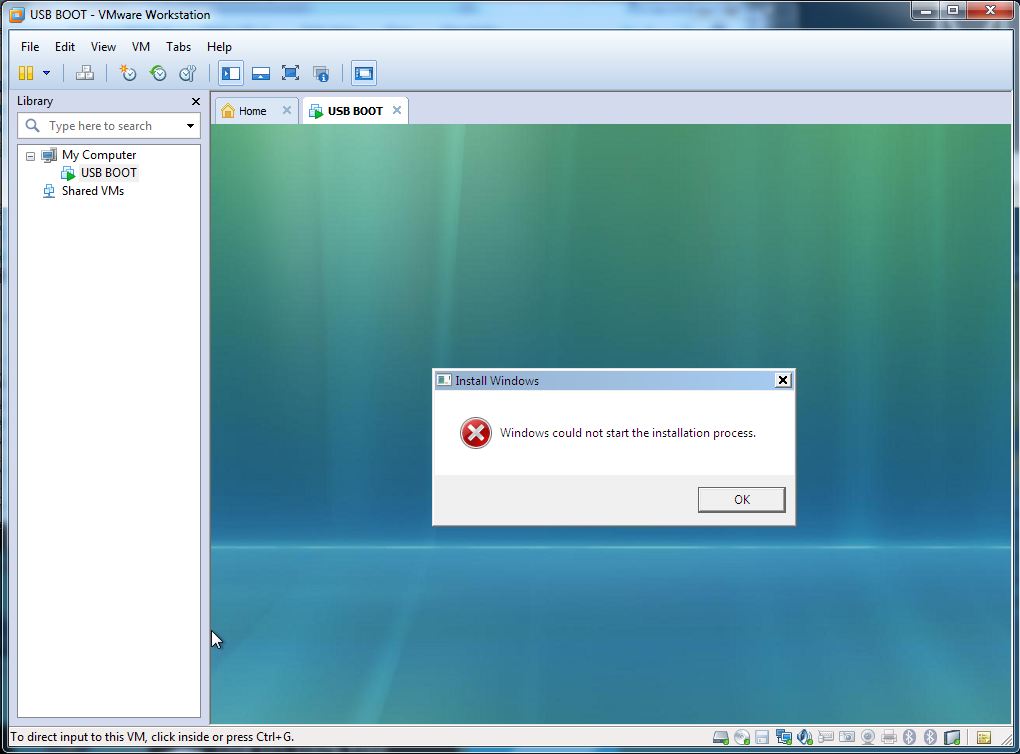The image size is (1020, 754).
Task: Click OK in Install Windows dialog
Action: click(x=742, y=500)
